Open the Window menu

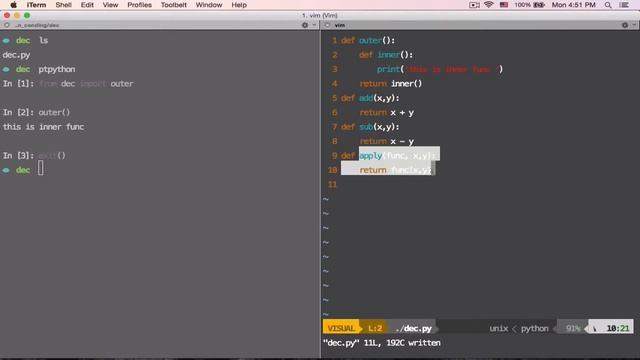click(x=209, y=5)
